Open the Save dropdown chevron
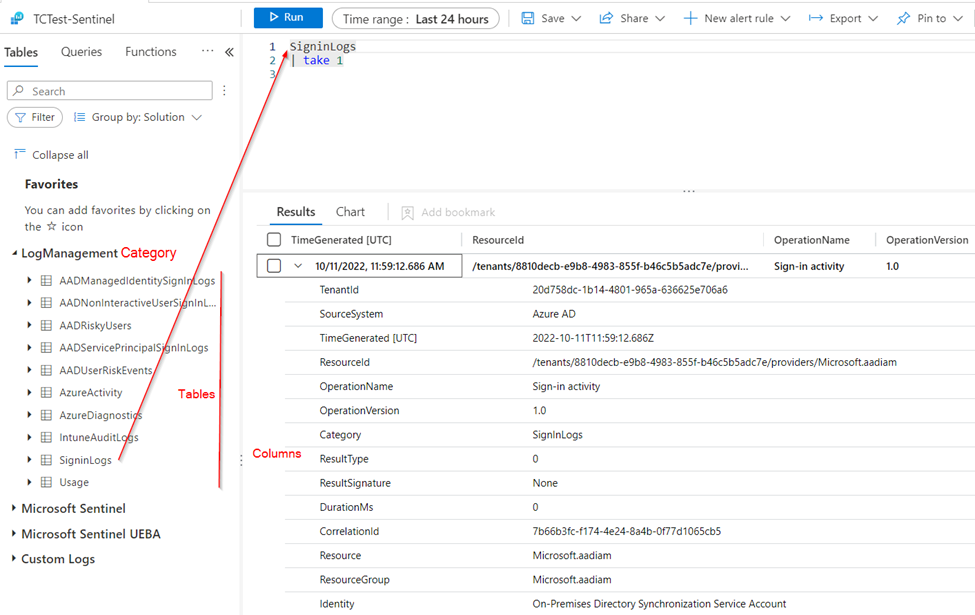The width and height of the screenshot is (975, 615). pos(576,19)
